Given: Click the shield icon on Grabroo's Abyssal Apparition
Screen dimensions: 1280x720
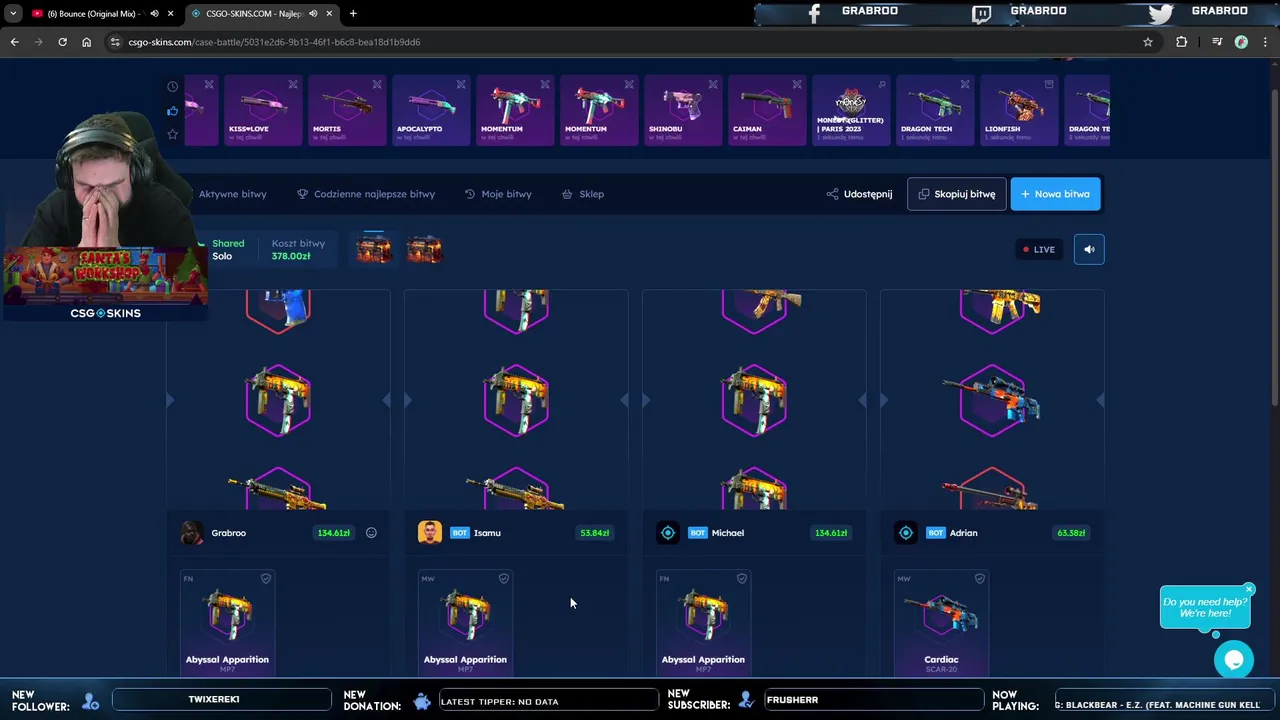Looking at the screenshot, I should tap(266, 578).
